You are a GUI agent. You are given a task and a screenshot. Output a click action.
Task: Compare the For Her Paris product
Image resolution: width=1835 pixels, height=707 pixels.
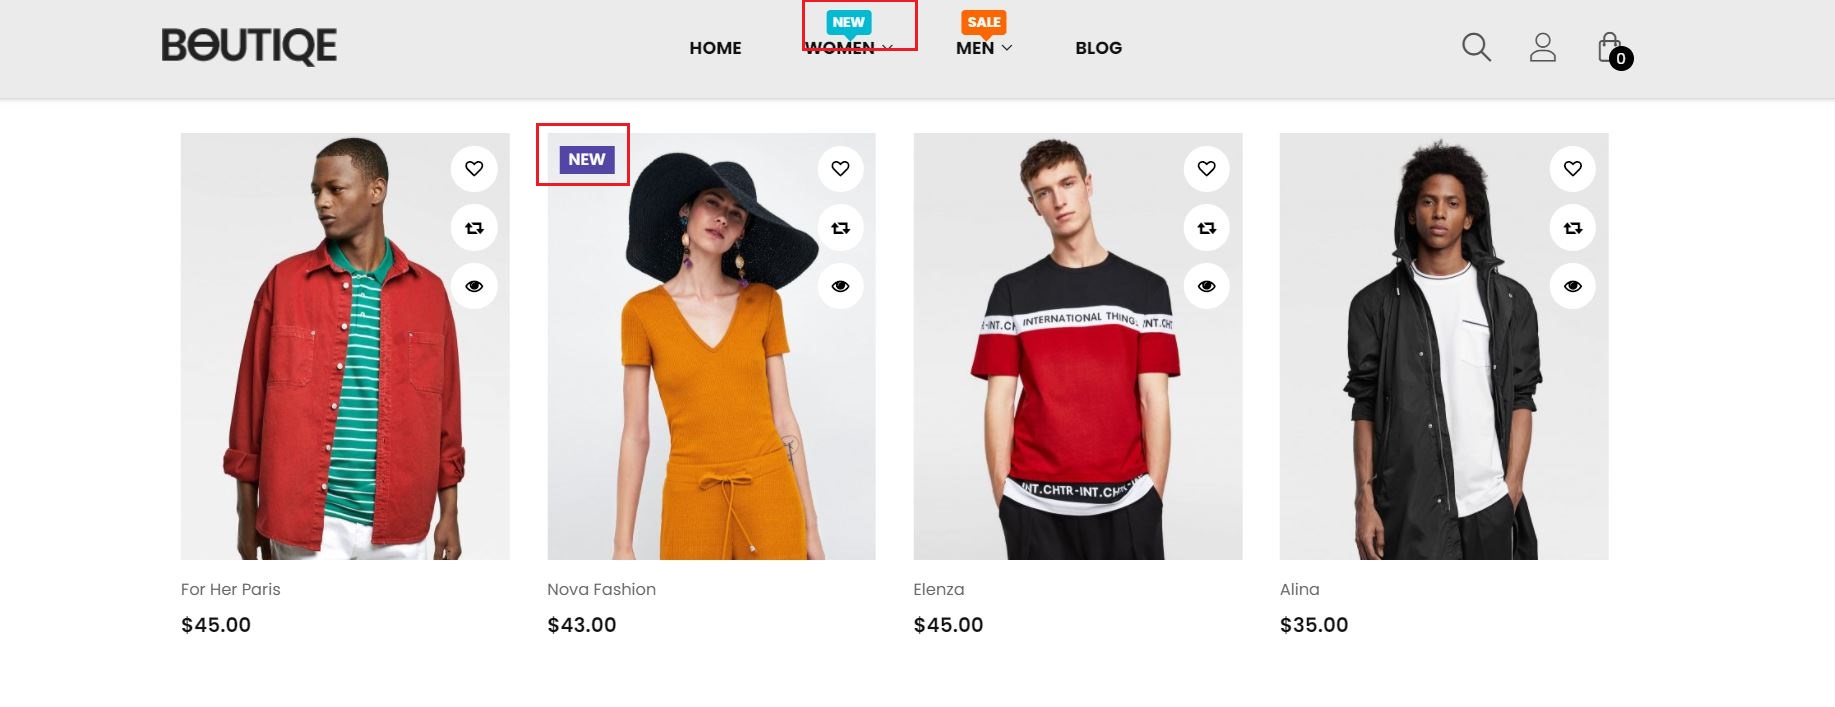tap(474, 228)
